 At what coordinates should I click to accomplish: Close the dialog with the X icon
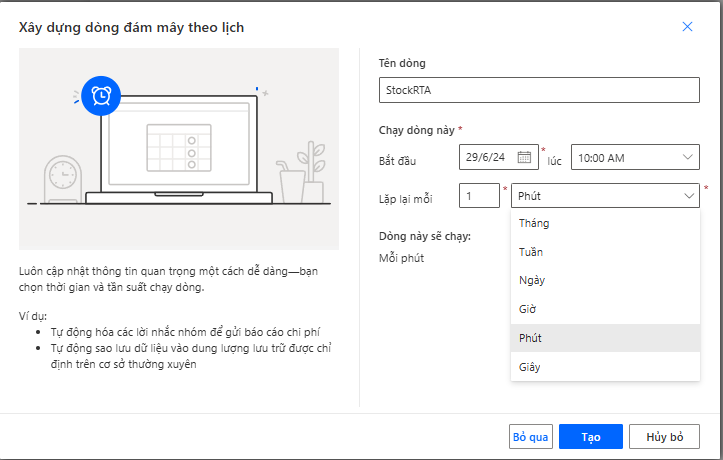(687, 27)
